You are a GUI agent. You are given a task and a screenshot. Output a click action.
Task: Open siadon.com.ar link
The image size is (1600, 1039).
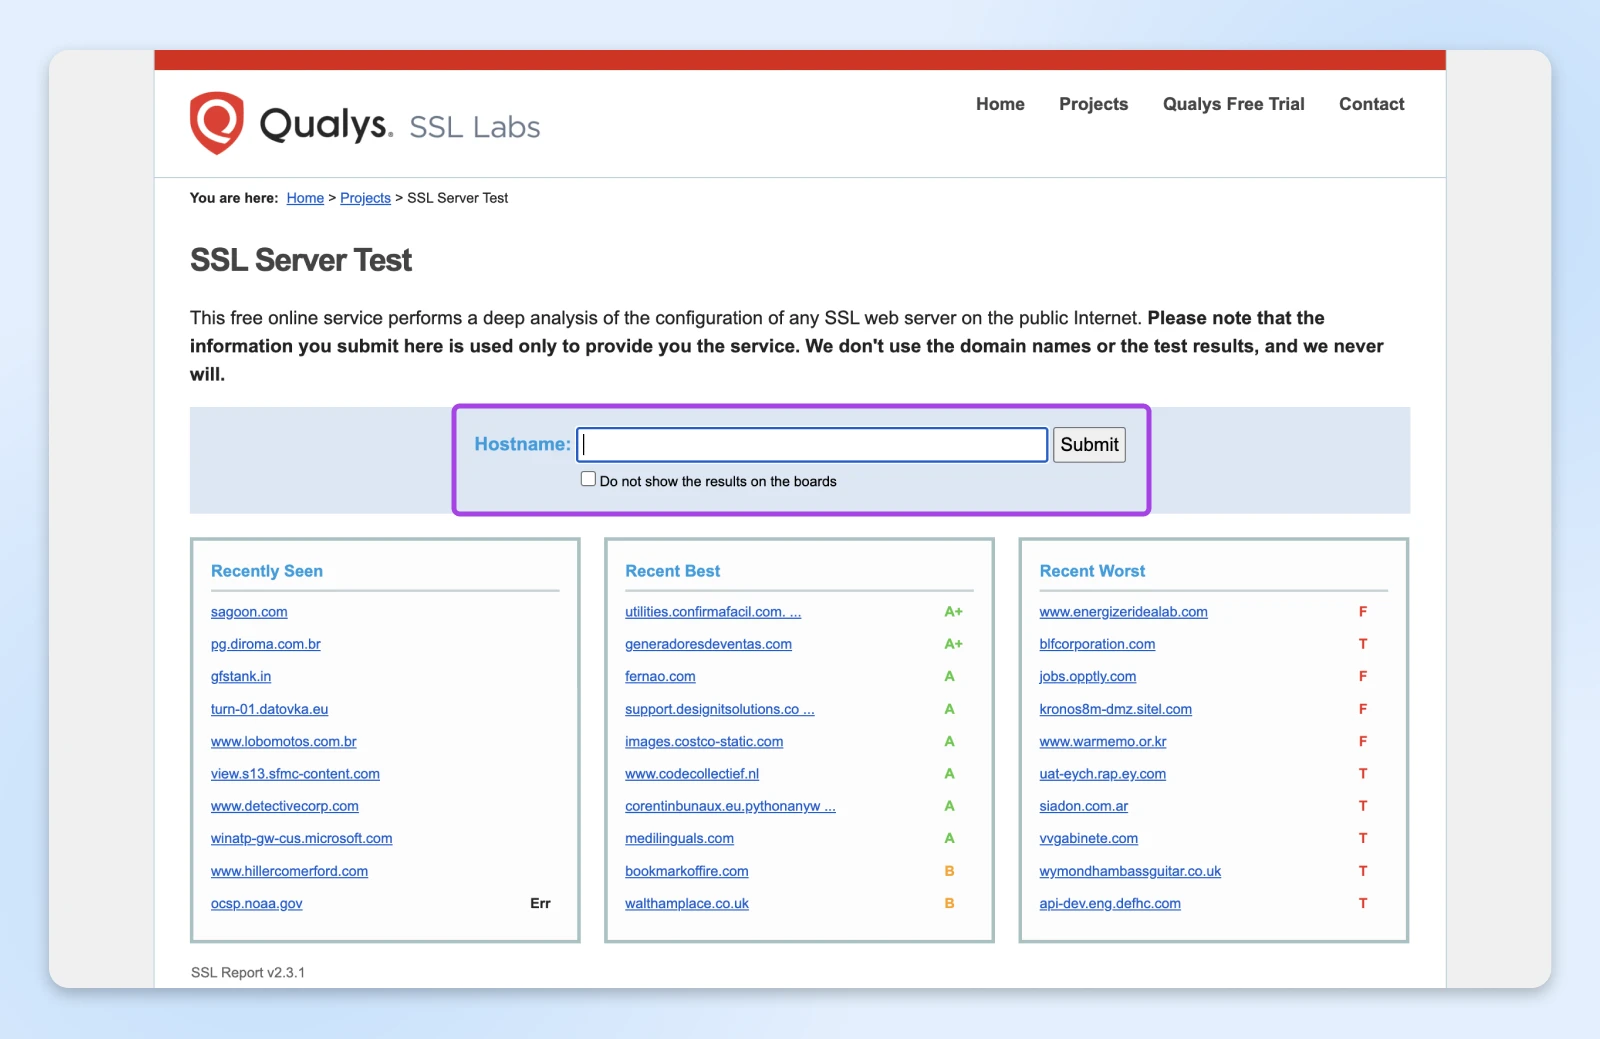pyautogui.click(x=1083, y=806)
